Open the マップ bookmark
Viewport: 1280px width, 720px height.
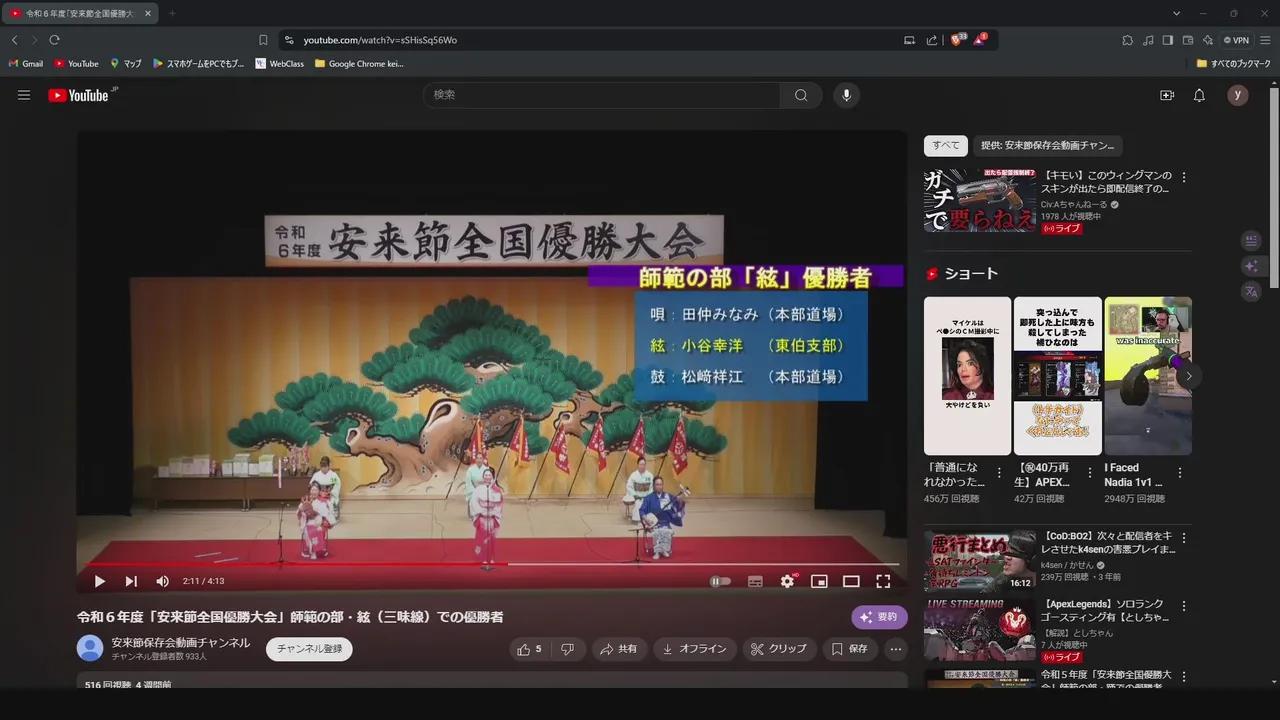126,63
